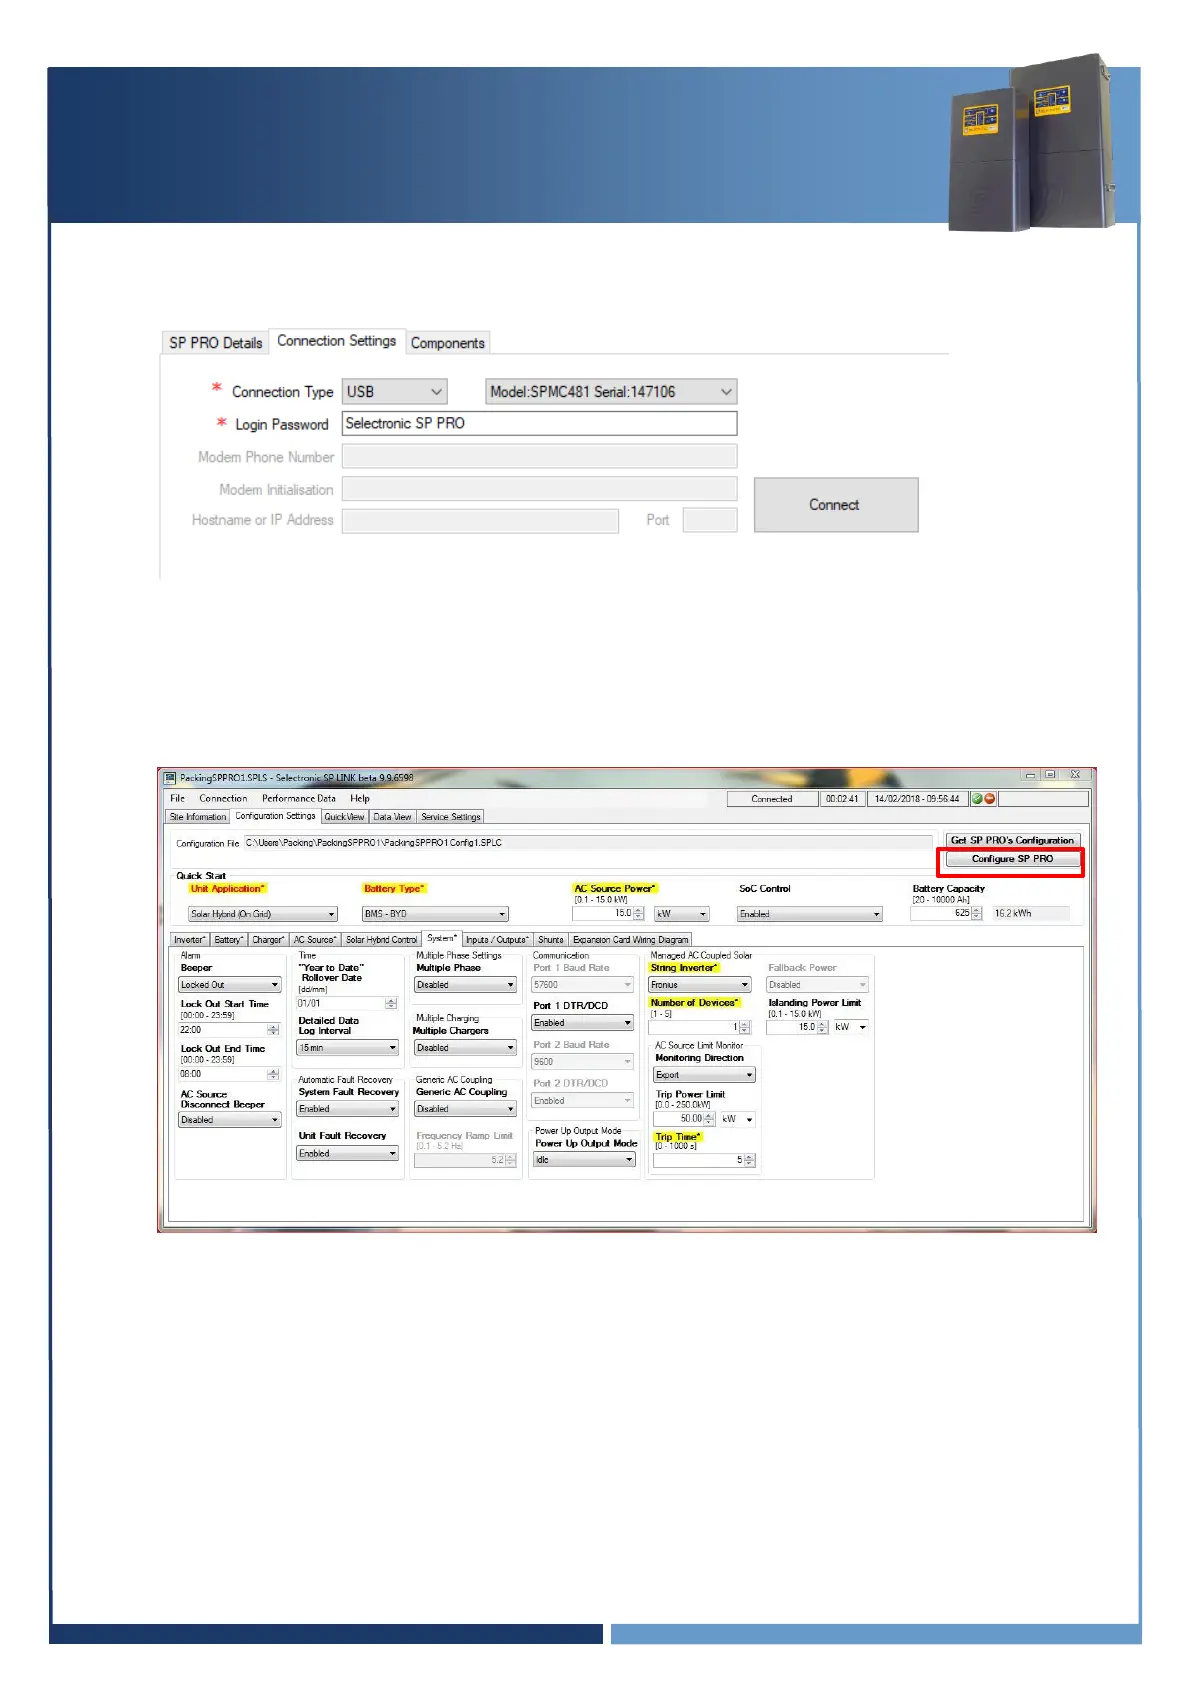The width and height of the screenshot is (1191, 1684).
Task: Click Get SP PRO's Configuration button
Action: tap(1012, 840)
